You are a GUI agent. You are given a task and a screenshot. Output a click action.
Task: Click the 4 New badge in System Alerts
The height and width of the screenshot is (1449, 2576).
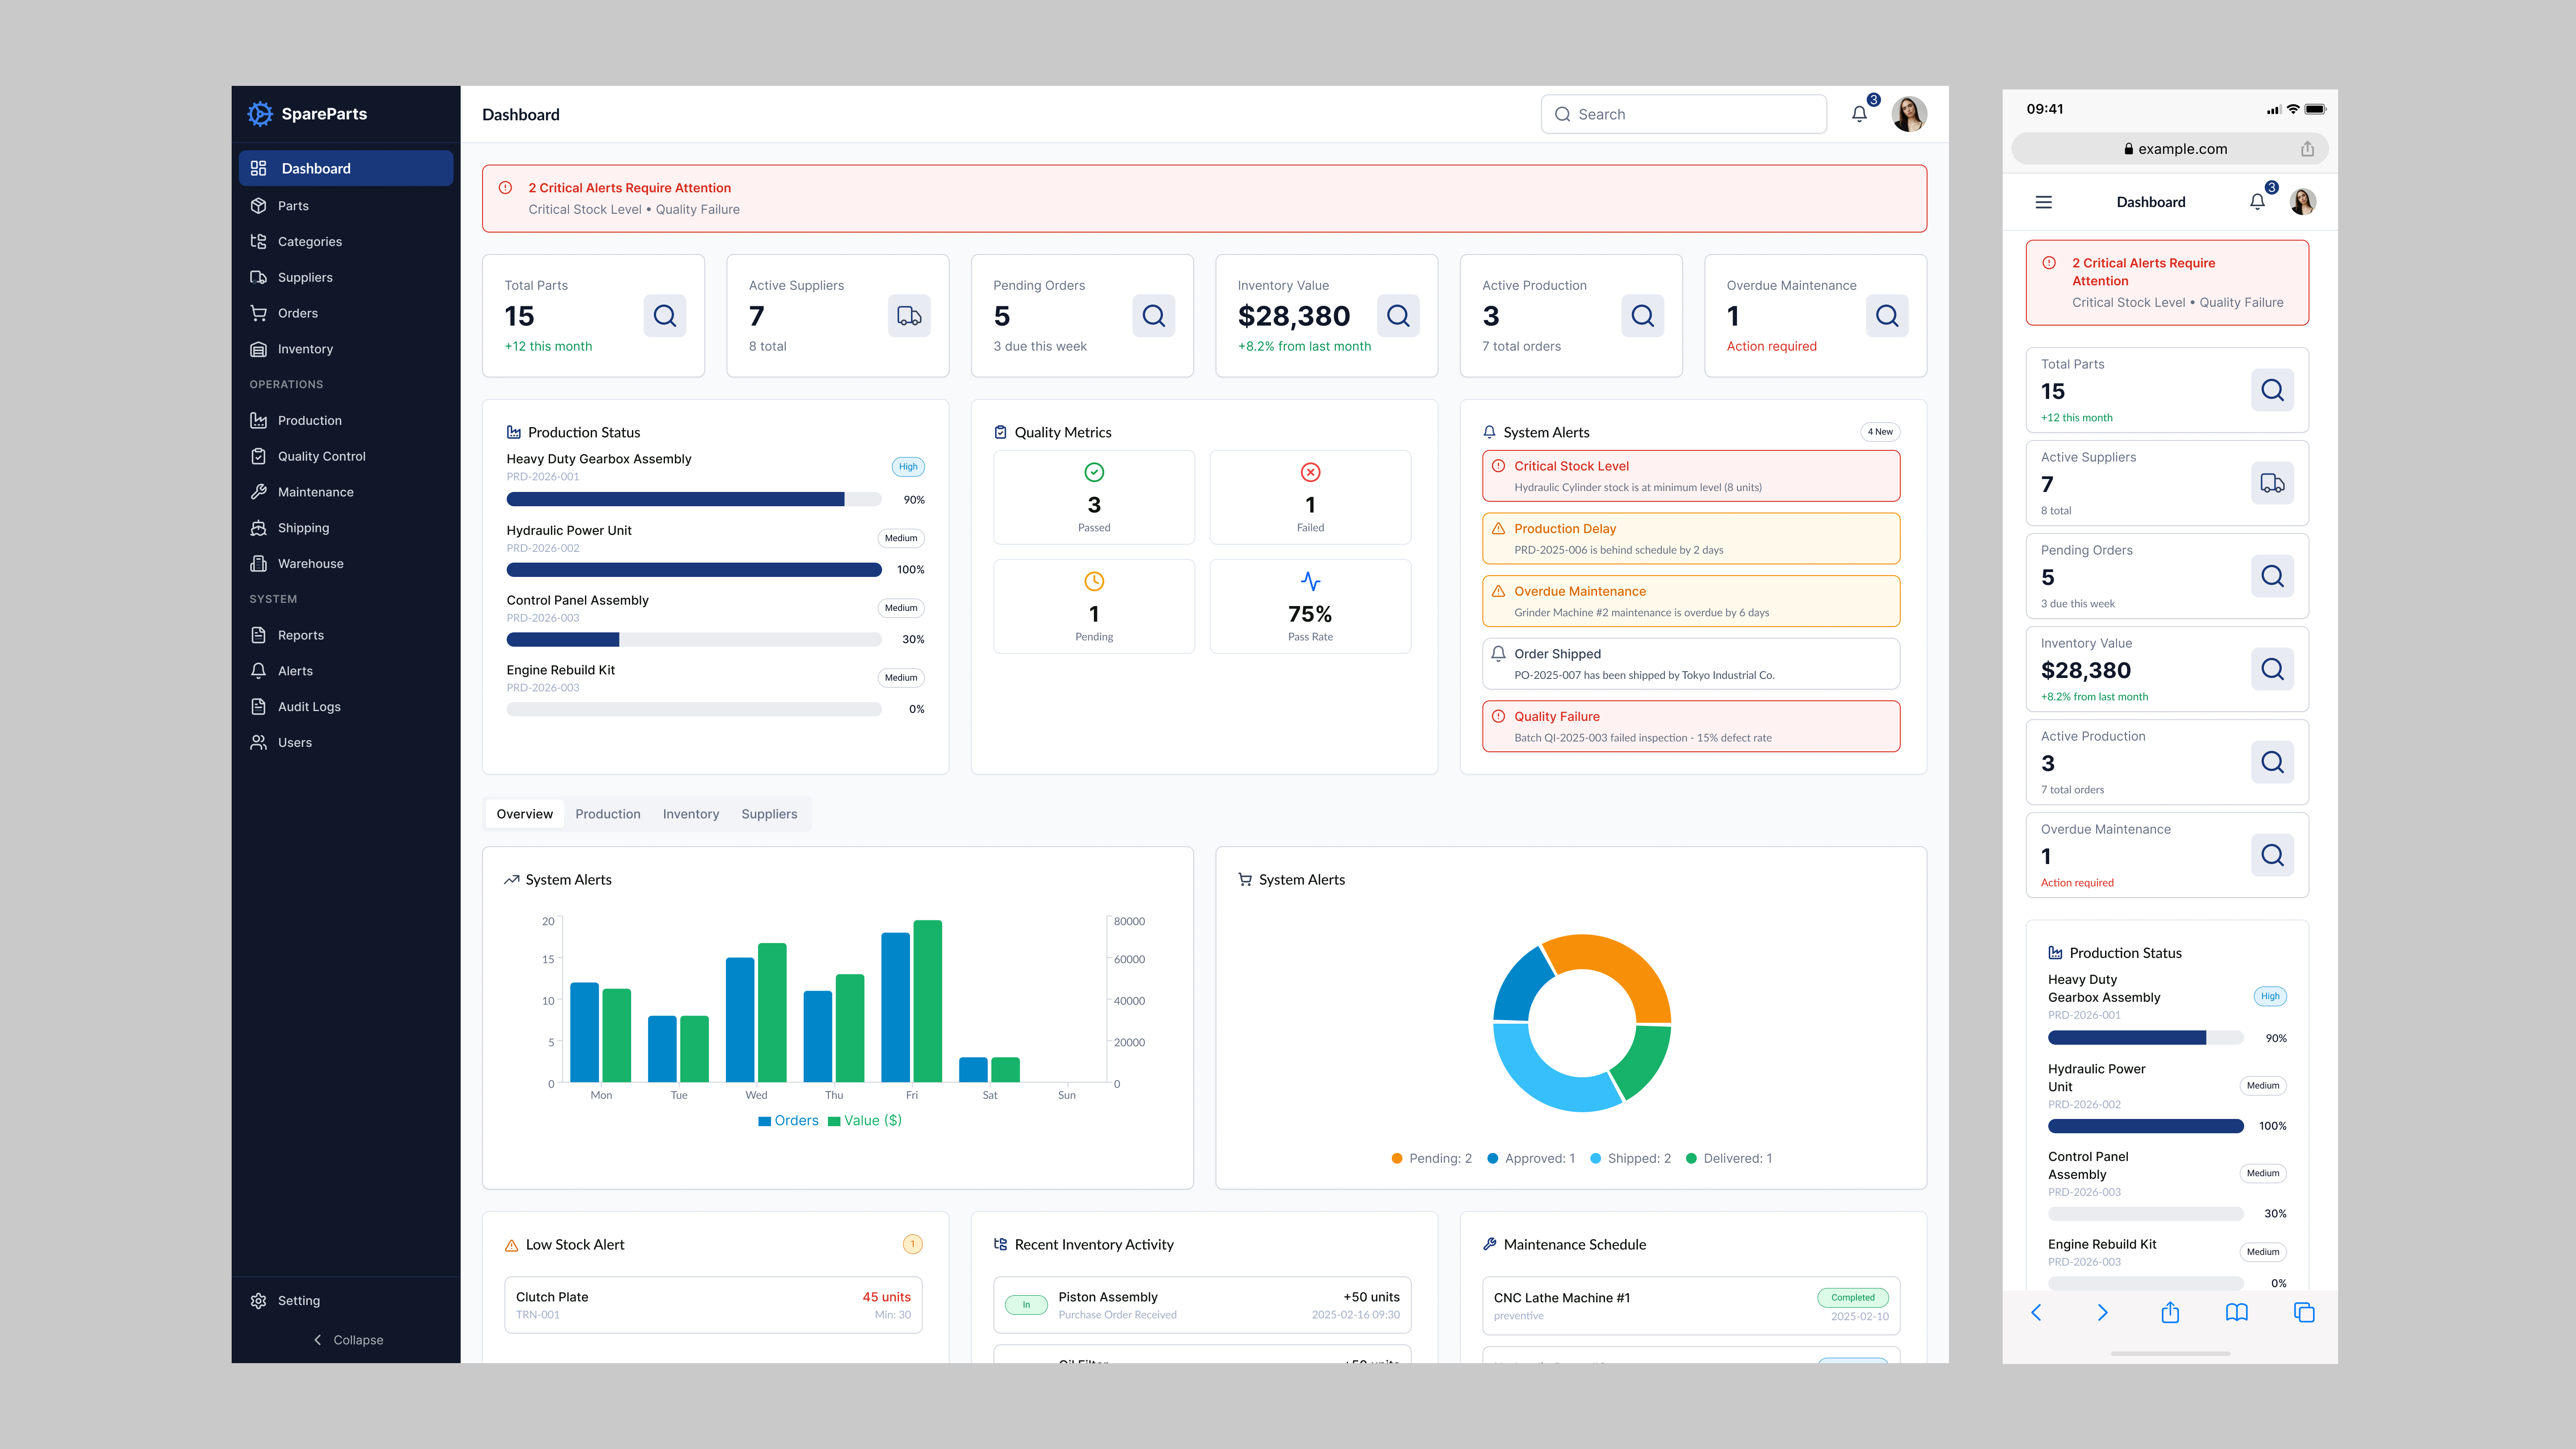(x=1880, y=432)
